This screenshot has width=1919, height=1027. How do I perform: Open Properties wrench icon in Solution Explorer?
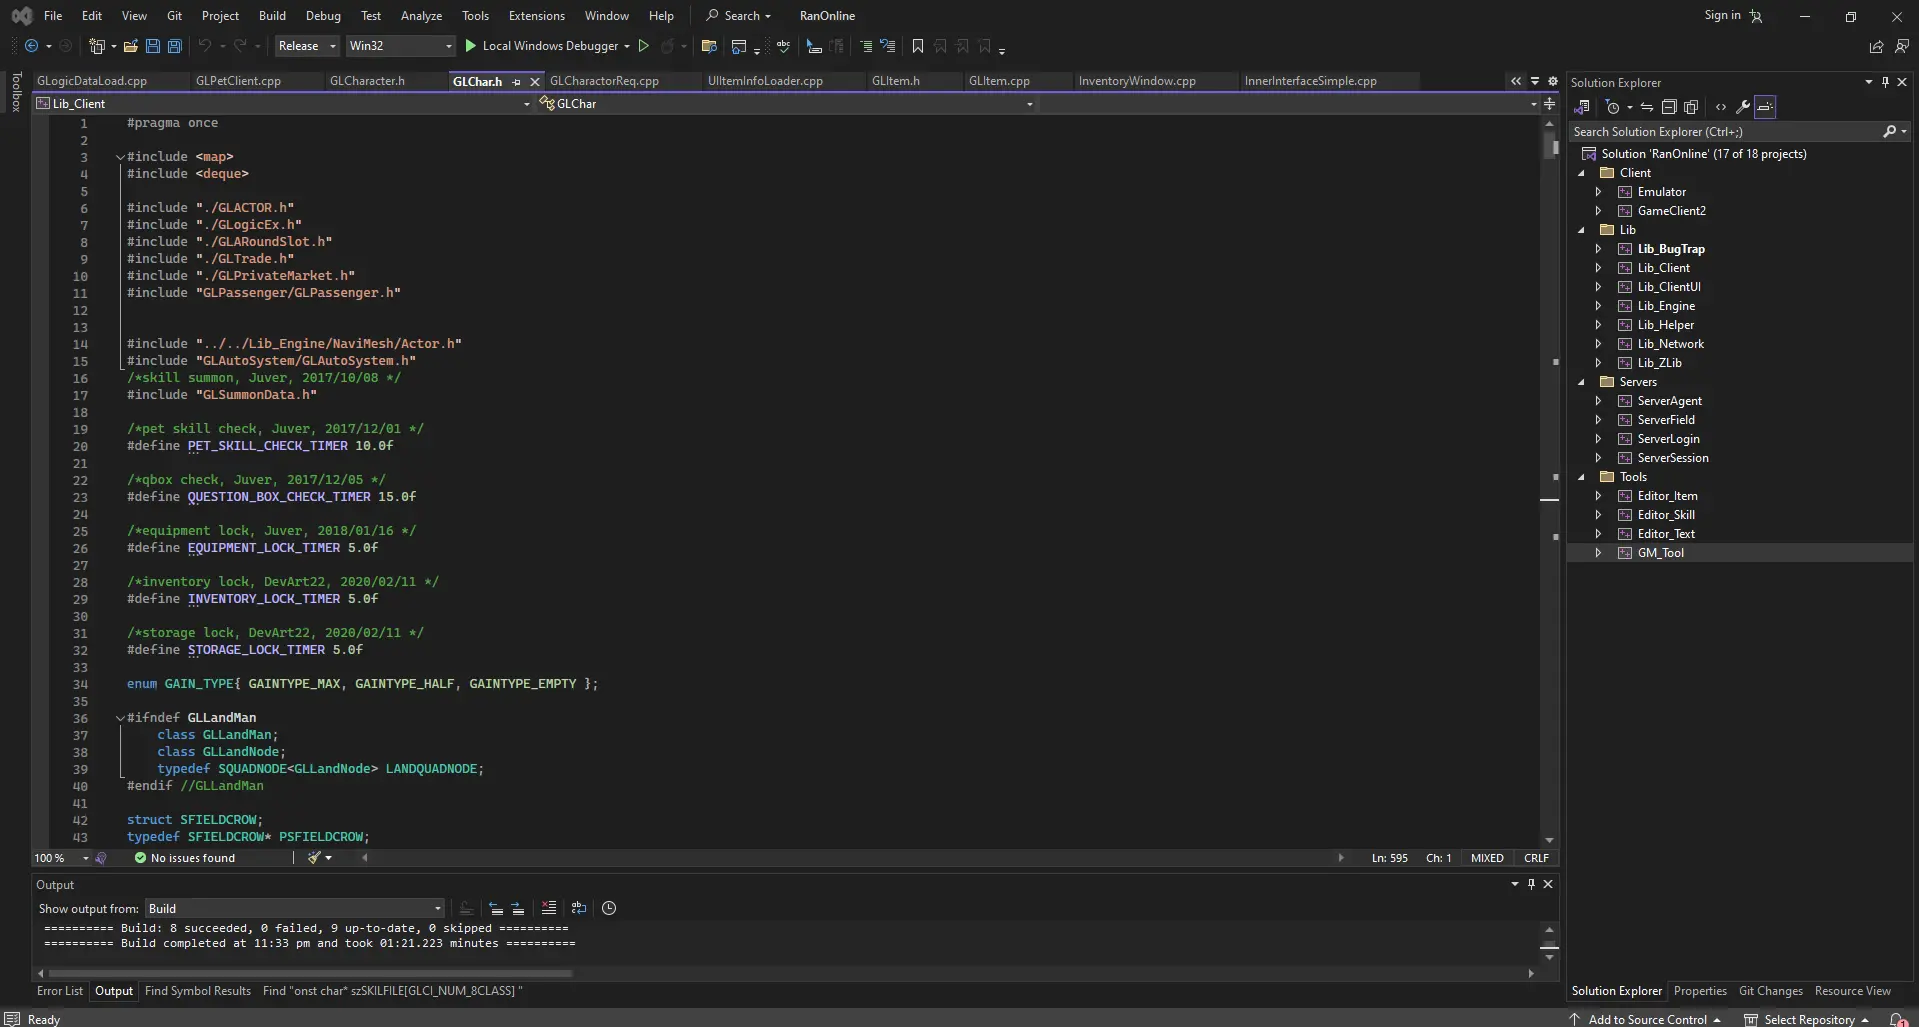click(1742, 107)
